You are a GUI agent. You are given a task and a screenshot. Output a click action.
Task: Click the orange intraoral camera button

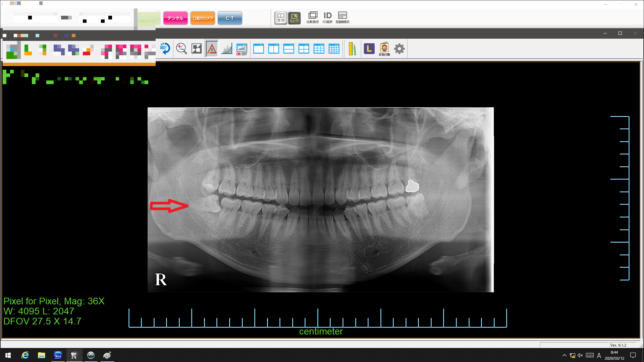coord(202,18)
